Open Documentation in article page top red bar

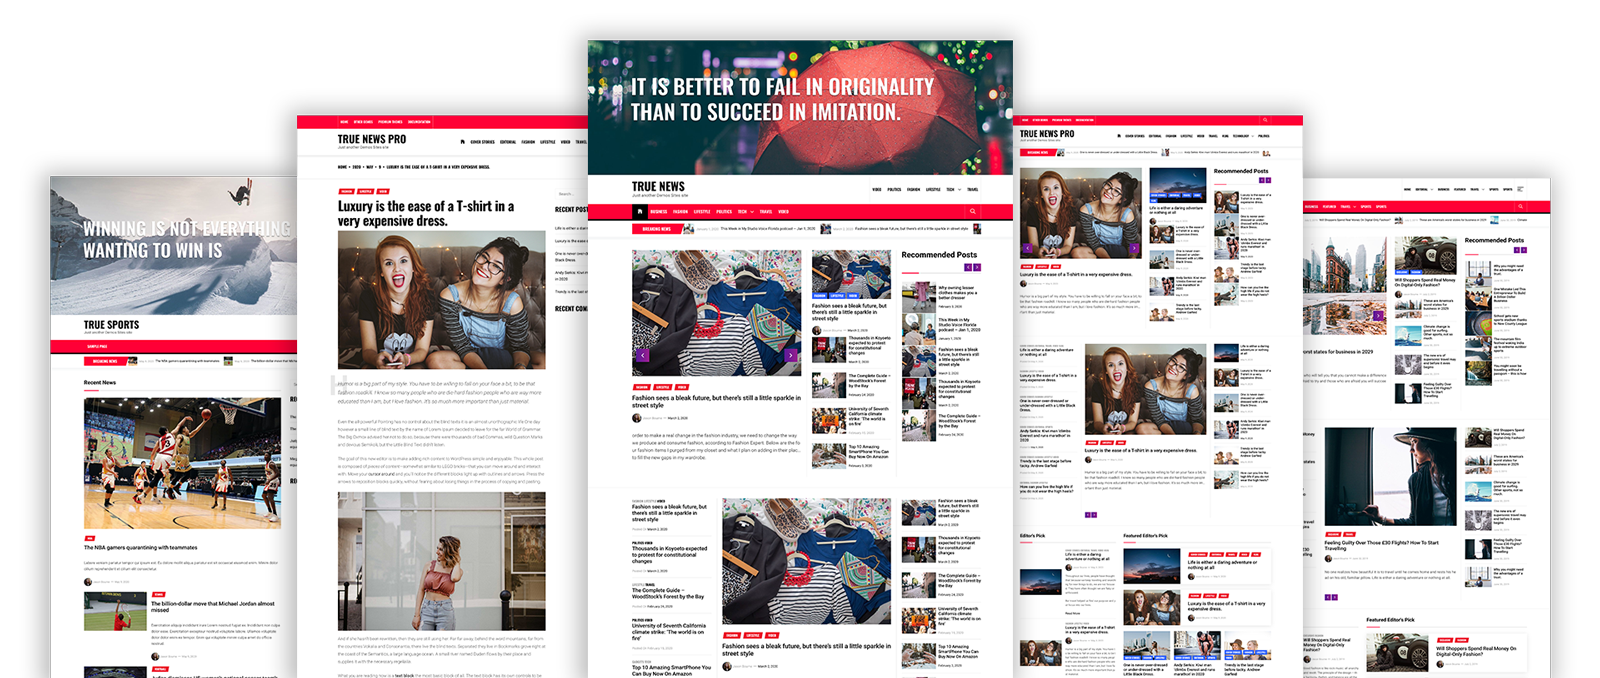(x=419, y=122)
